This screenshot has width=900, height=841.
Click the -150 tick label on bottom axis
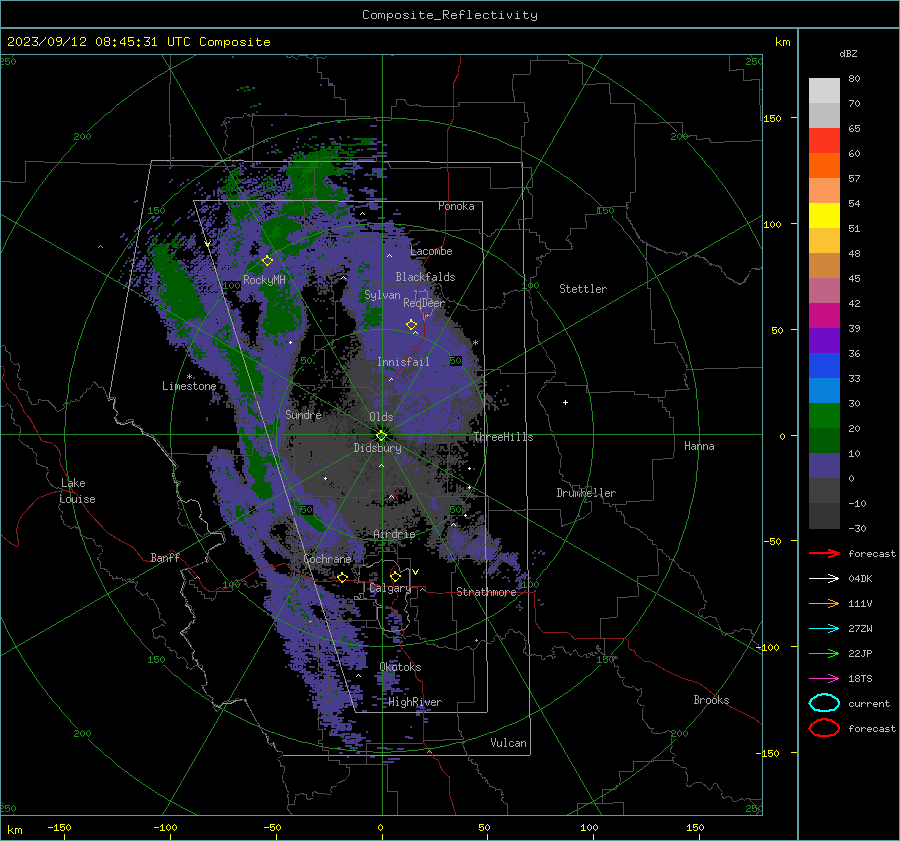(x=59, y=827)
